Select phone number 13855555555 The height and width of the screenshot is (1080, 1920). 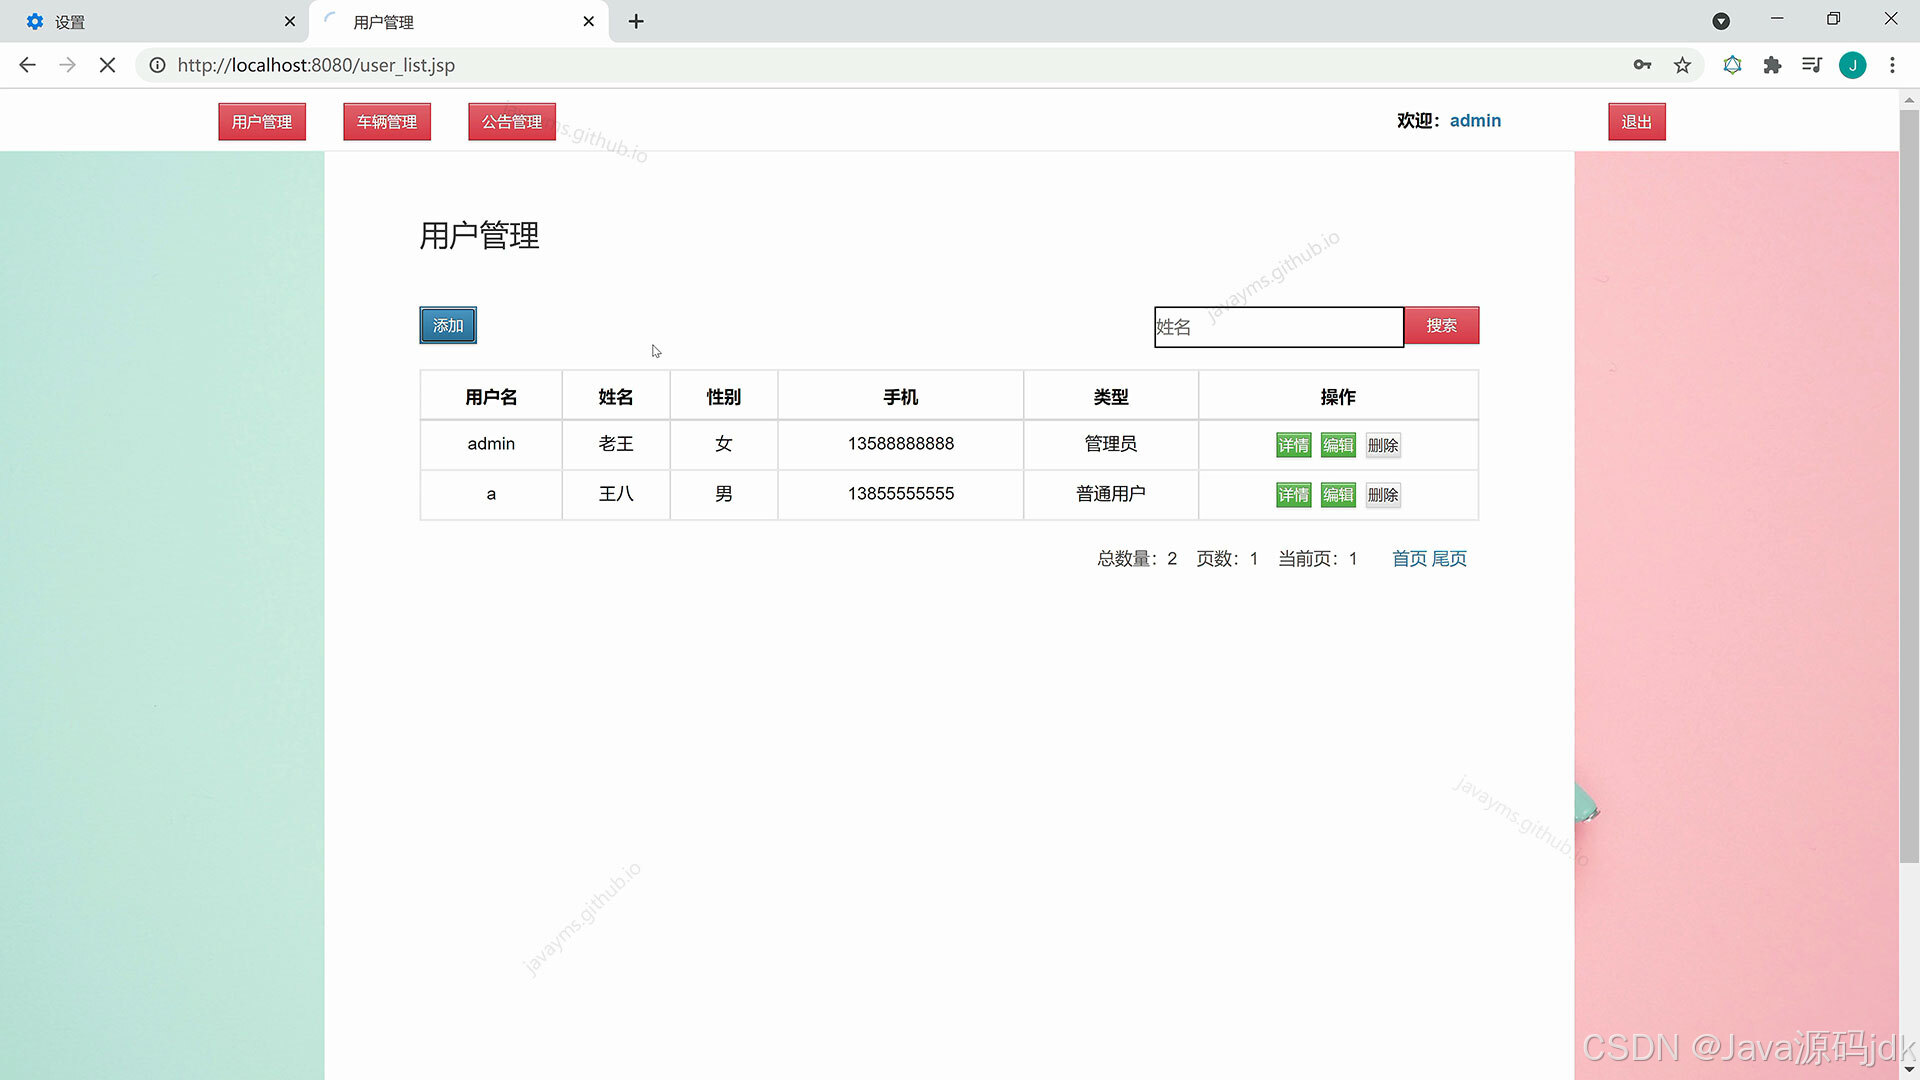tap(901, 493)
